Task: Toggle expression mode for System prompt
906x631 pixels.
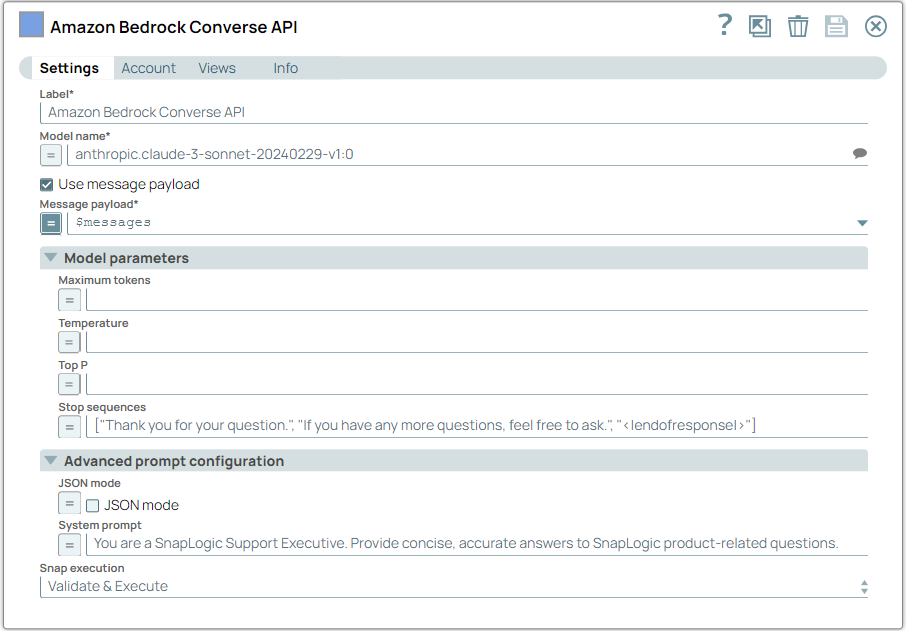Action: pyautogui.click(x=69, y=544)
